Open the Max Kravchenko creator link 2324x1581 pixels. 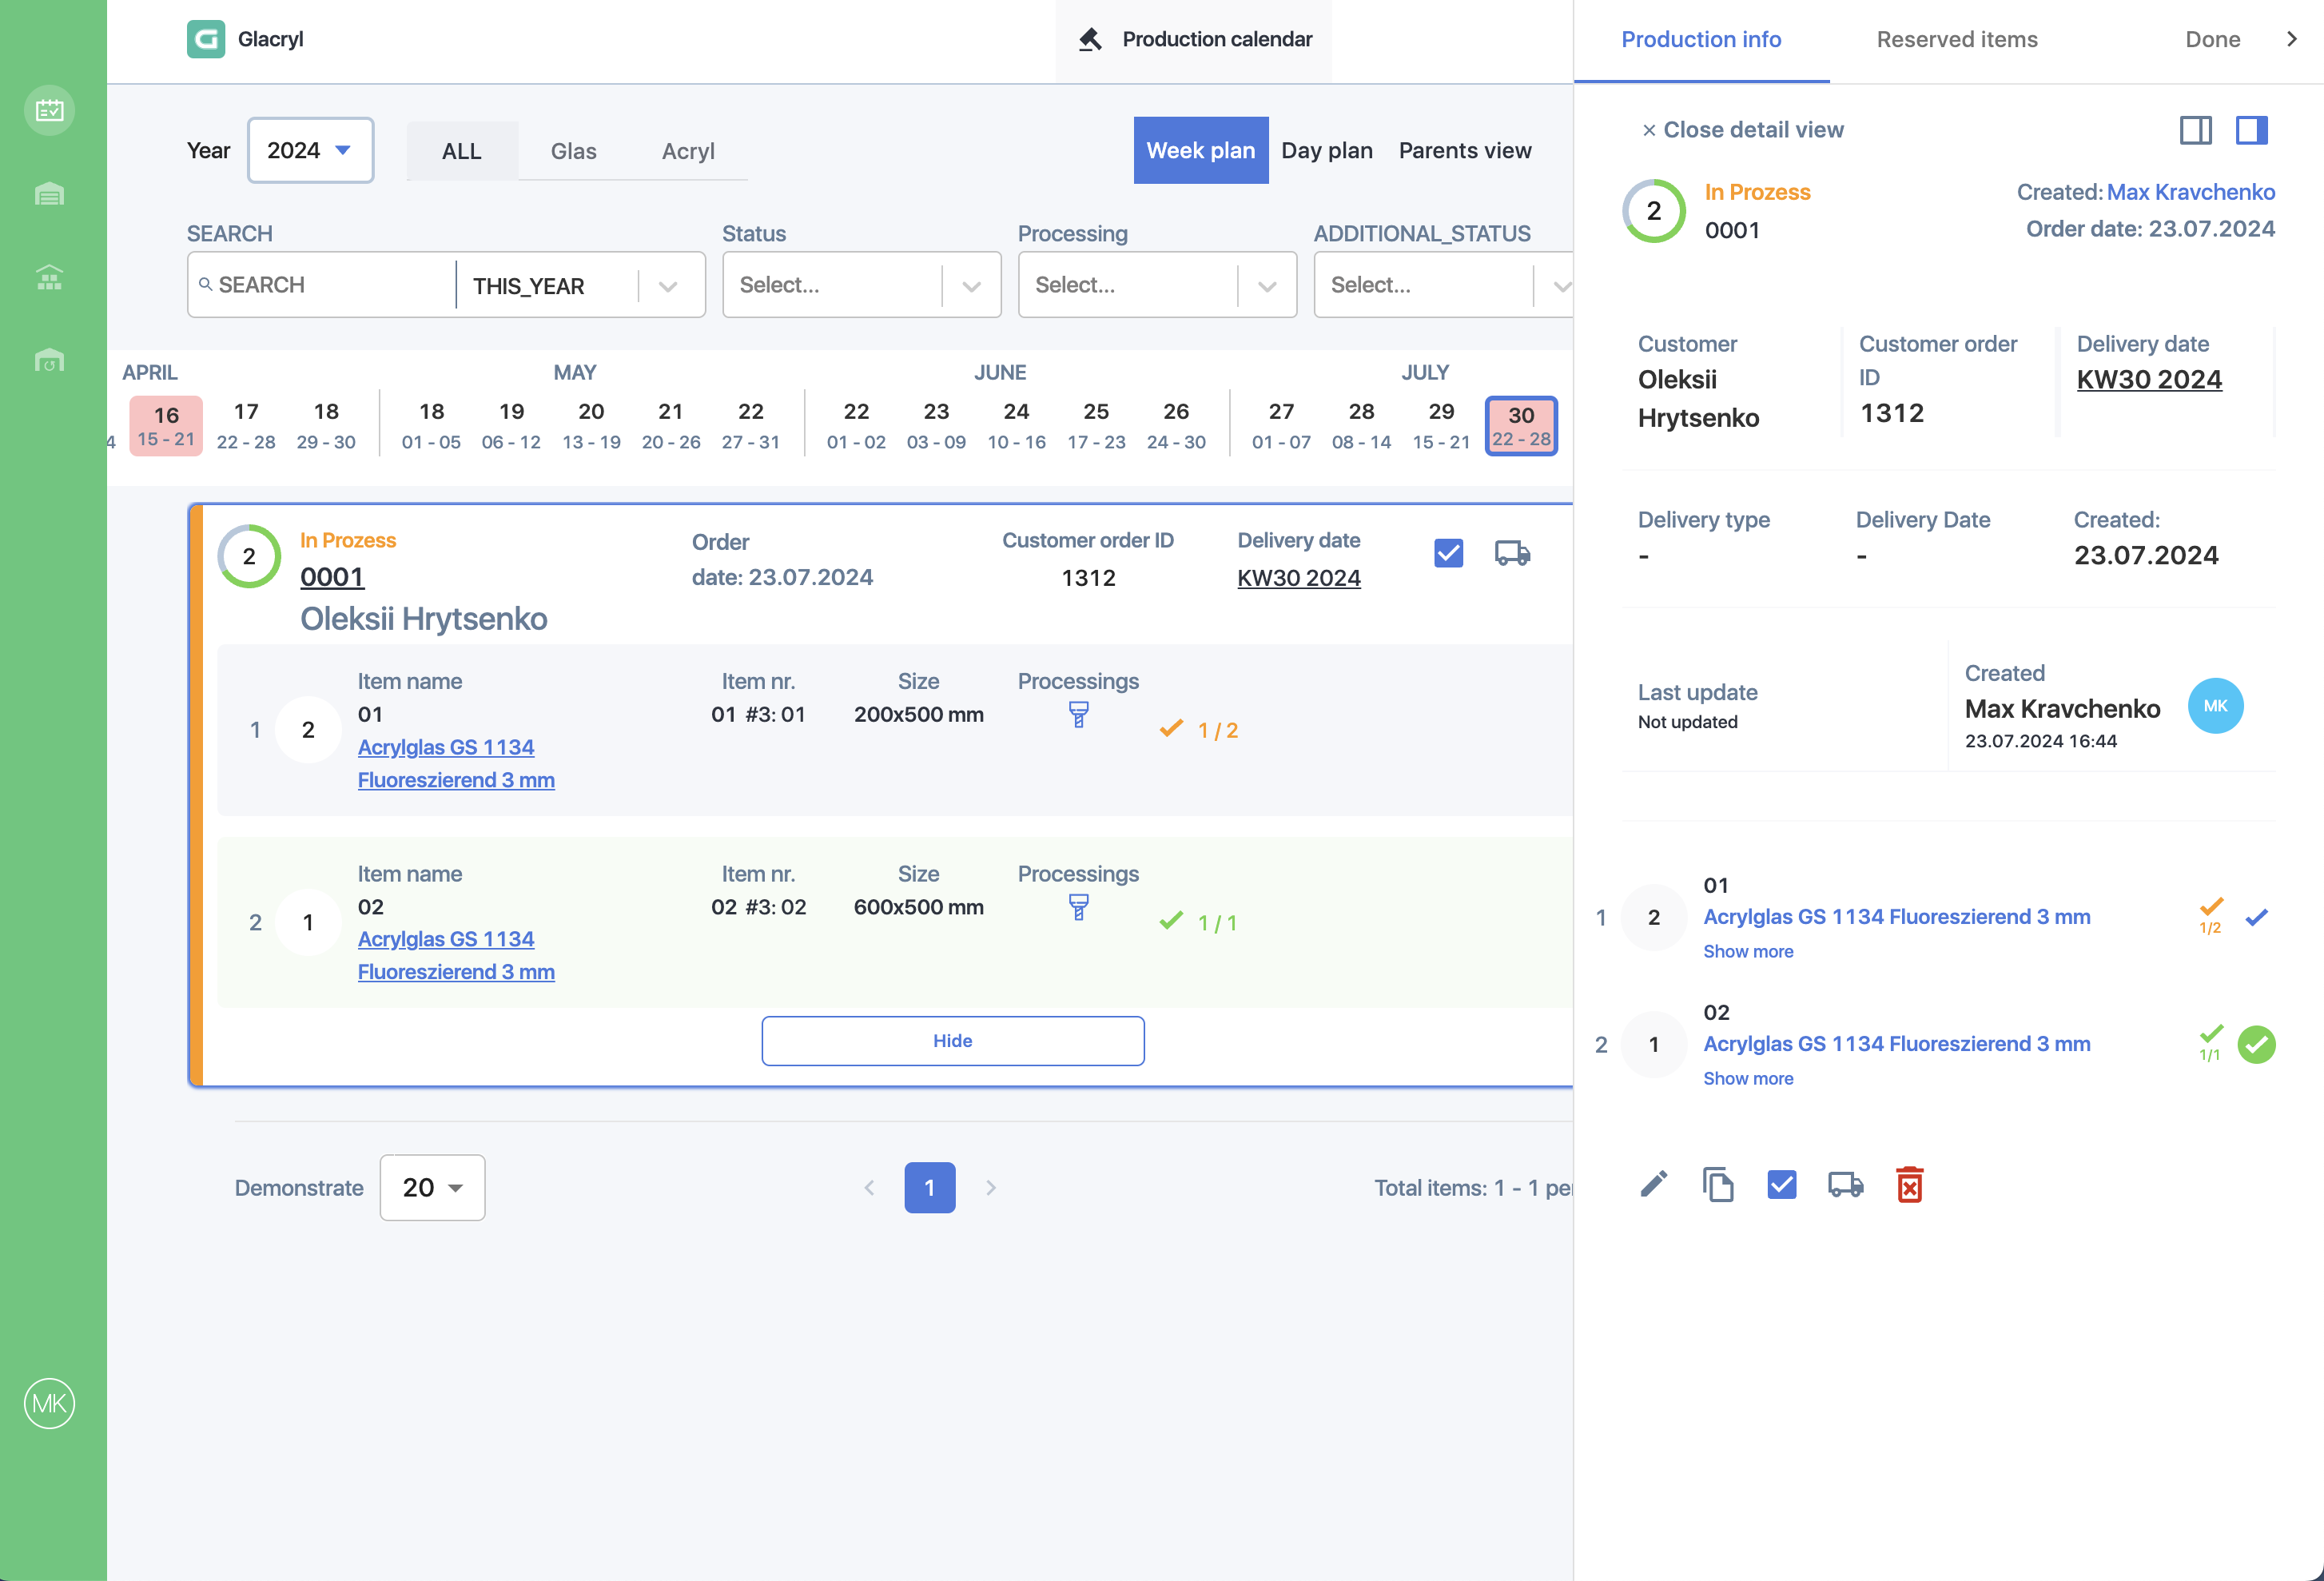tap(2191, 192)
